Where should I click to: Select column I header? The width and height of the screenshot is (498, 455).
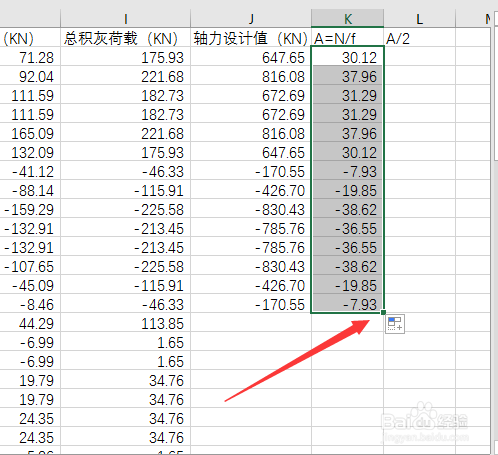tap(125, 18)
